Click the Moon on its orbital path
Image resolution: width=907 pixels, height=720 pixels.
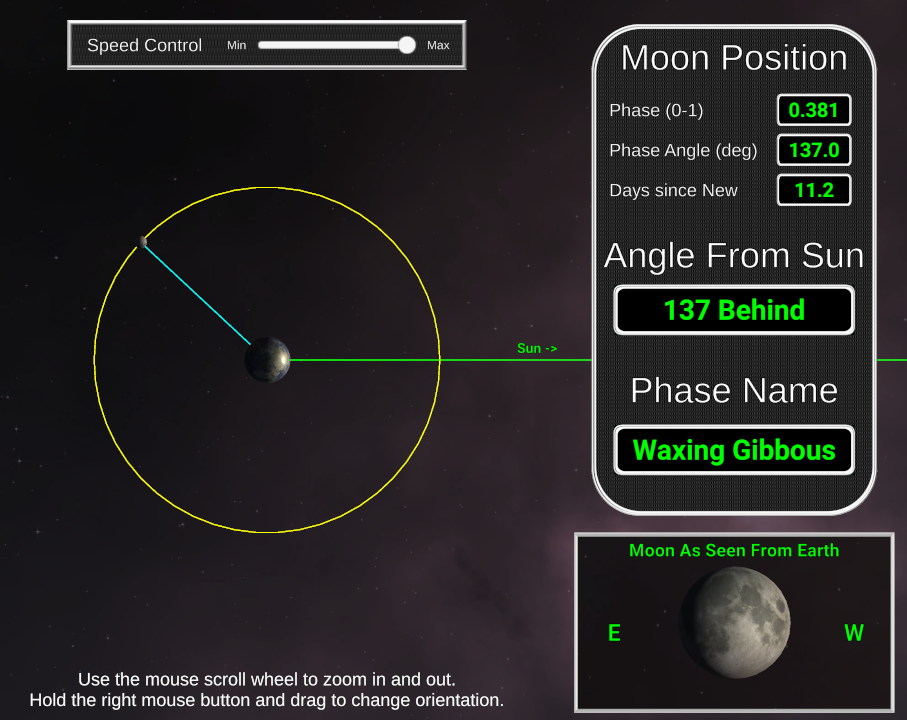click(x=144, y=241)
